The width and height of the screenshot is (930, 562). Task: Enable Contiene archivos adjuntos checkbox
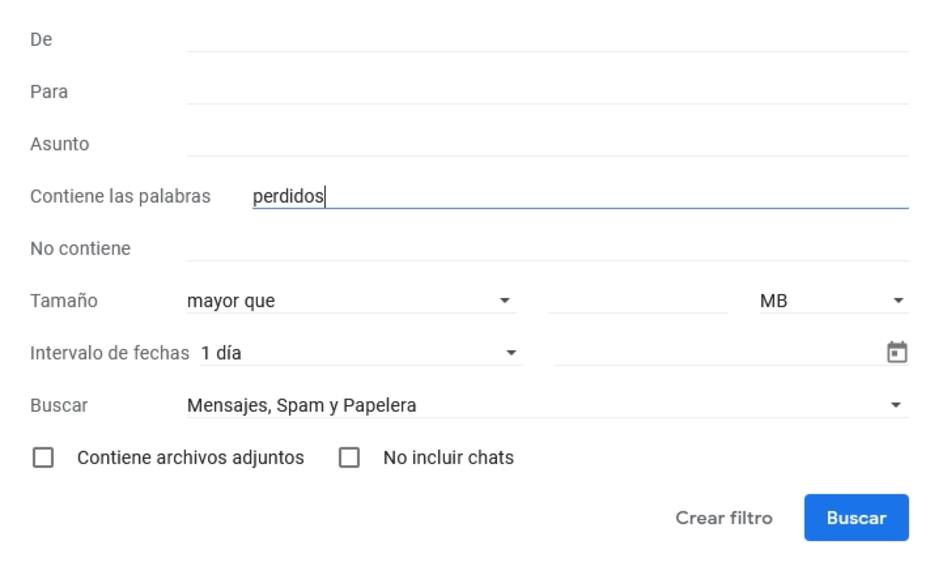coord(43,458)
